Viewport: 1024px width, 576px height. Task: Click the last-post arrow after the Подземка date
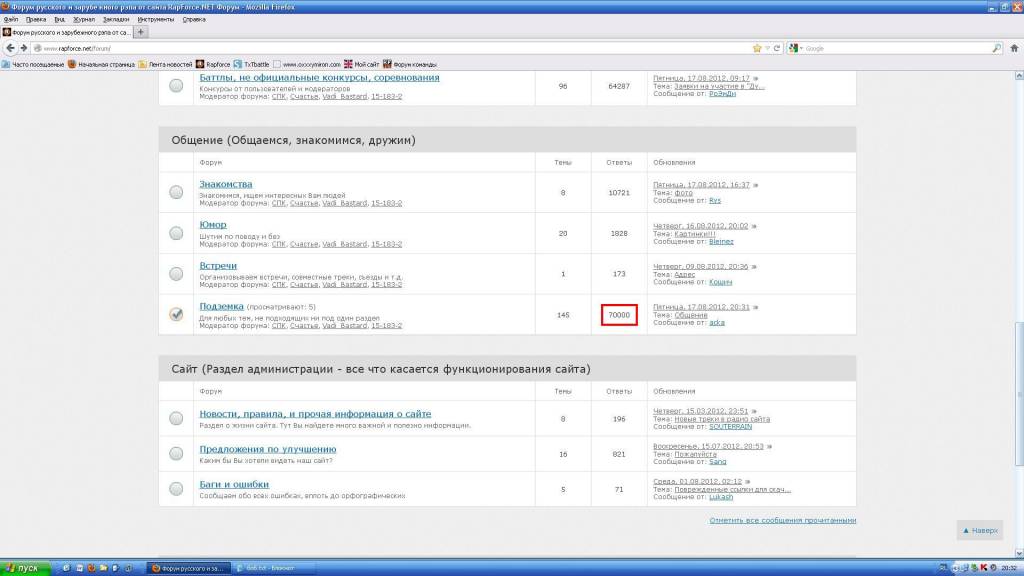point(756,307)
